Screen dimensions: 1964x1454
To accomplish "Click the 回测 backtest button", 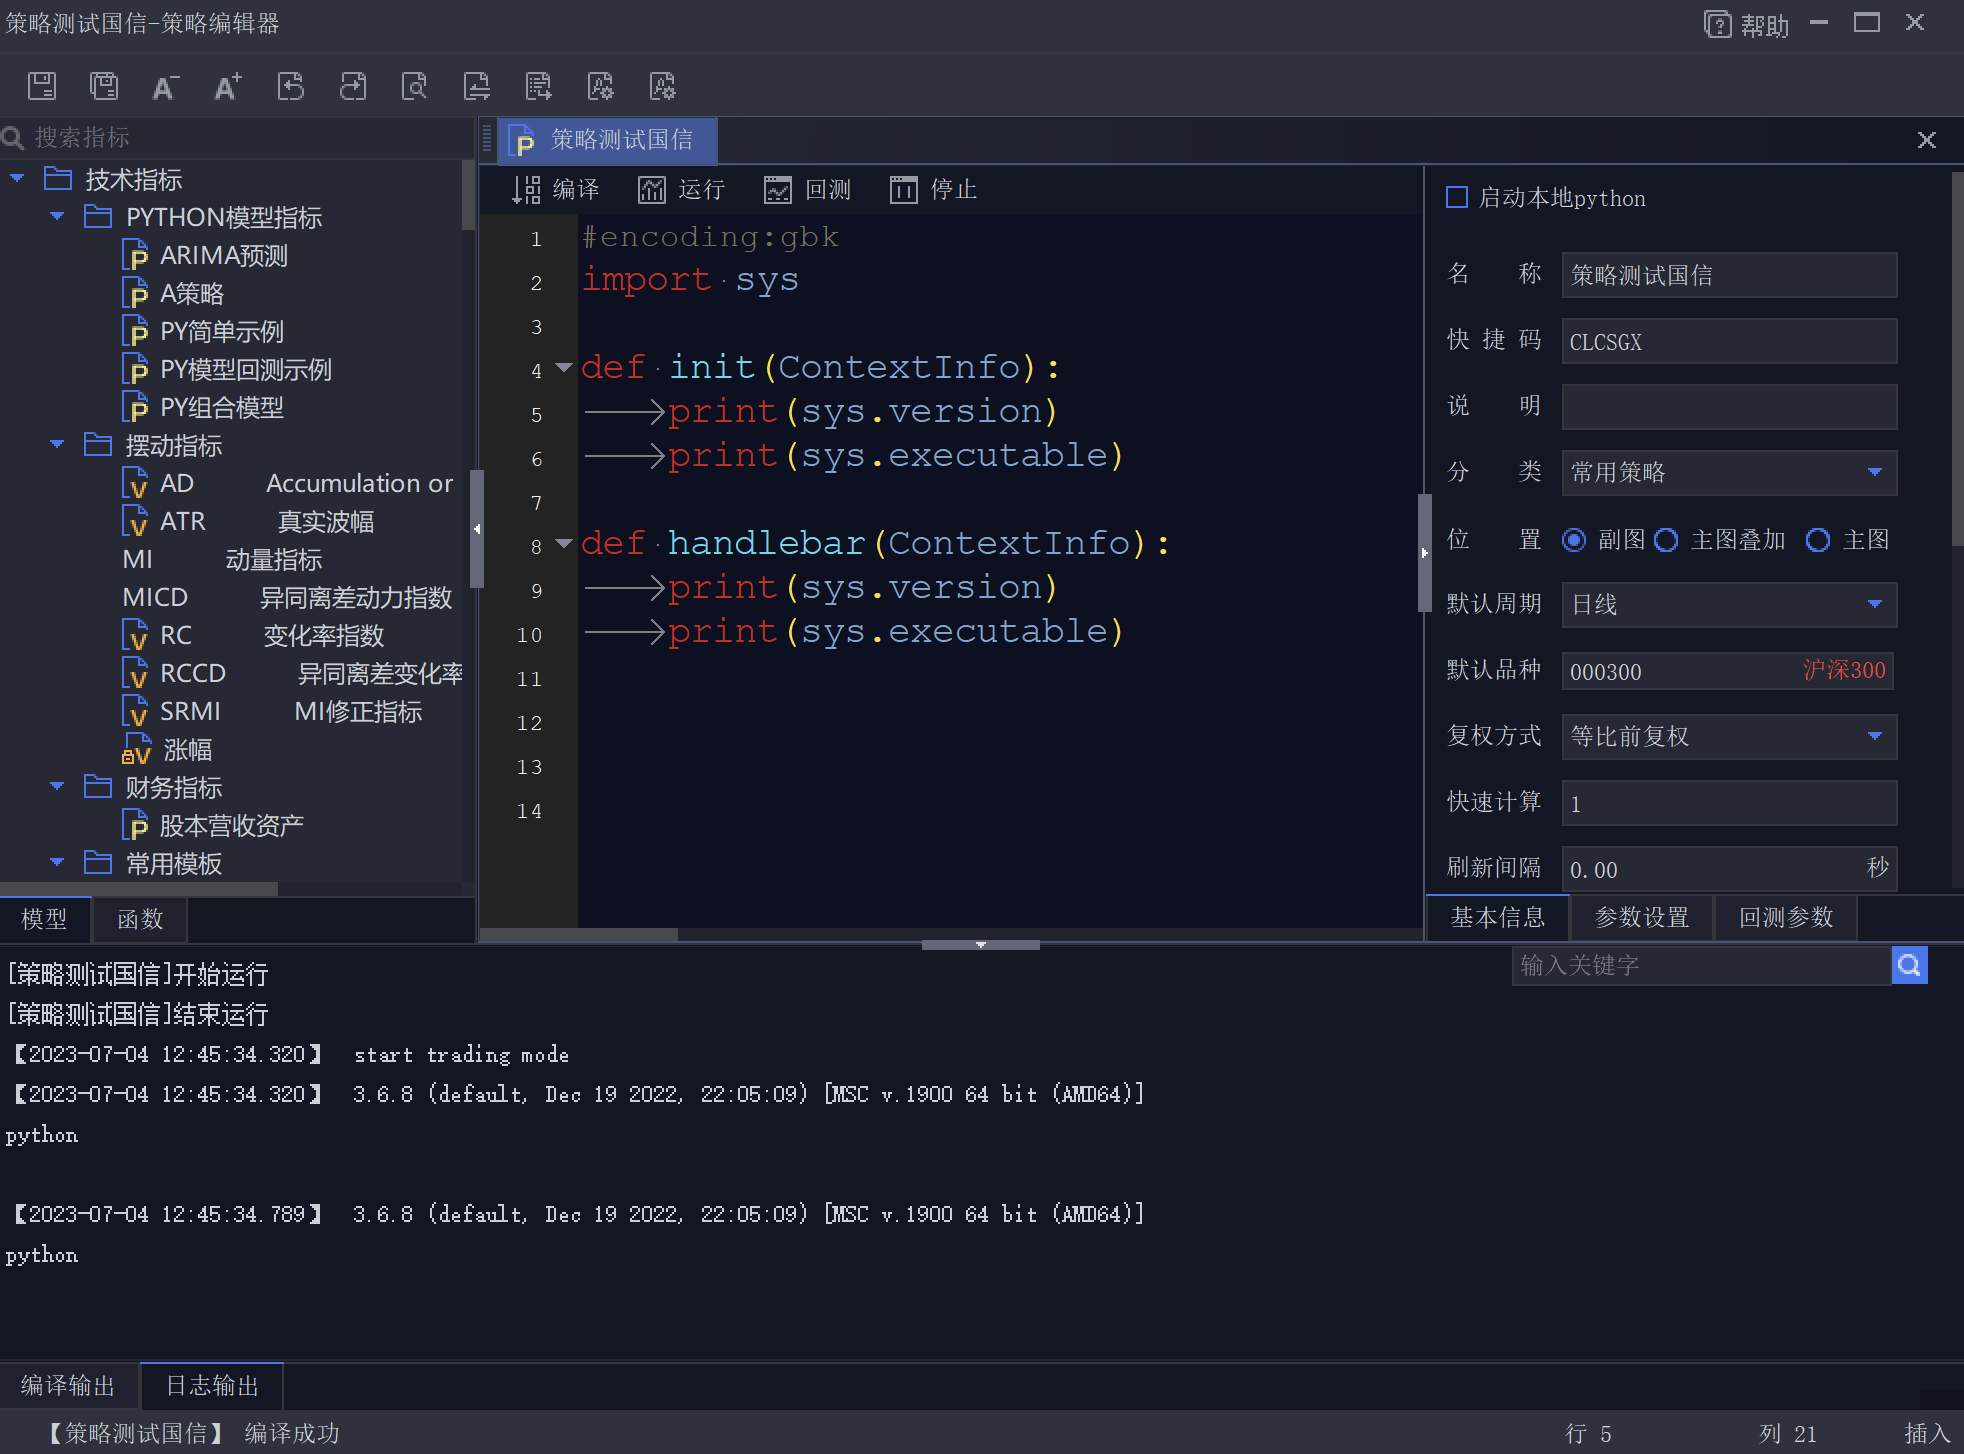I will (x=808, y=189).
